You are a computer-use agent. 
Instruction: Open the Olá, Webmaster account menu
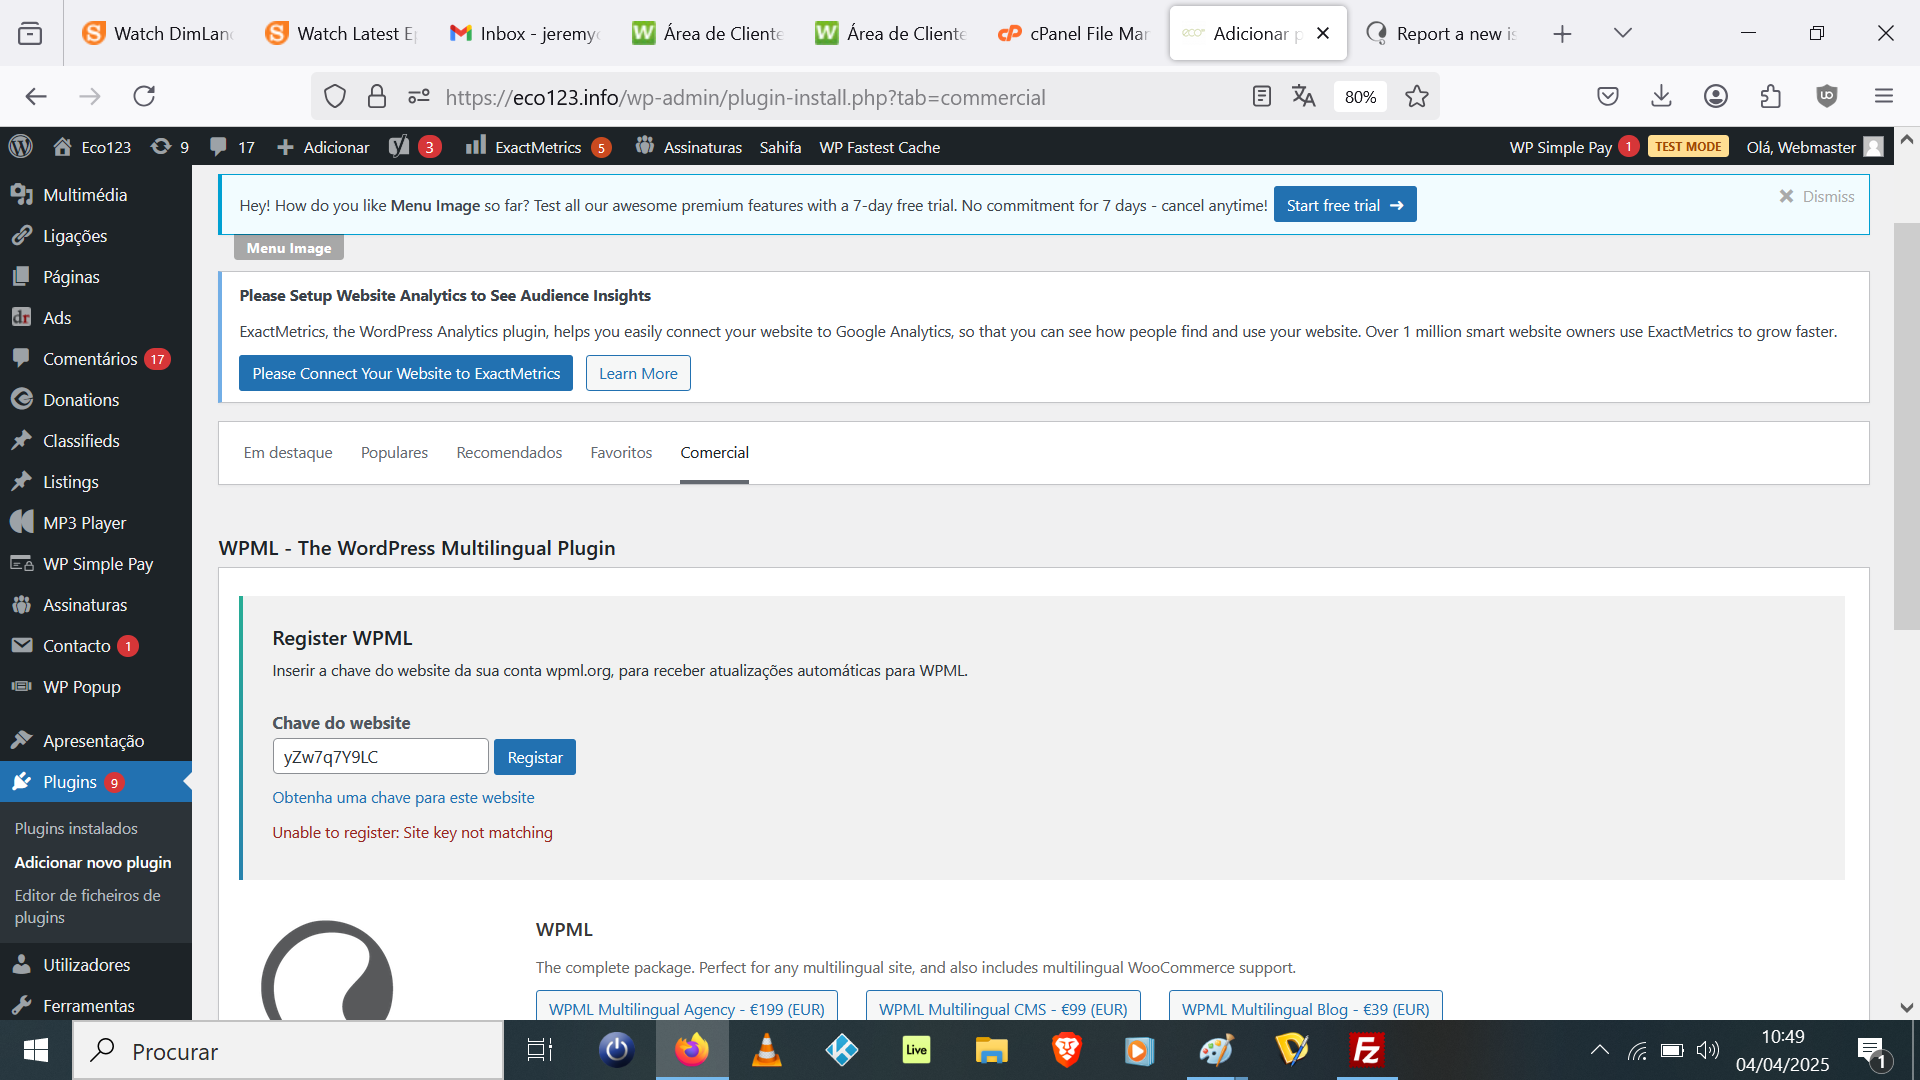[x=1814, y=147]
